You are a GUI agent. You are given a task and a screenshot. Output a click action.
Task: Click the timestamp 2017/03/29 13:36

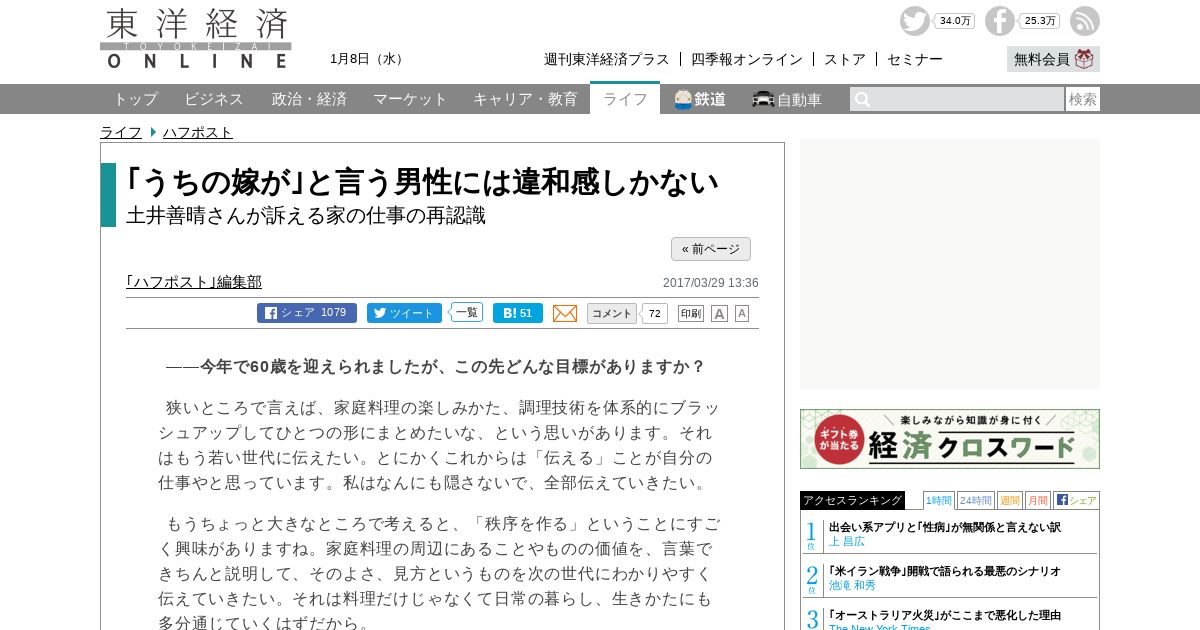(x=711, y=283)
